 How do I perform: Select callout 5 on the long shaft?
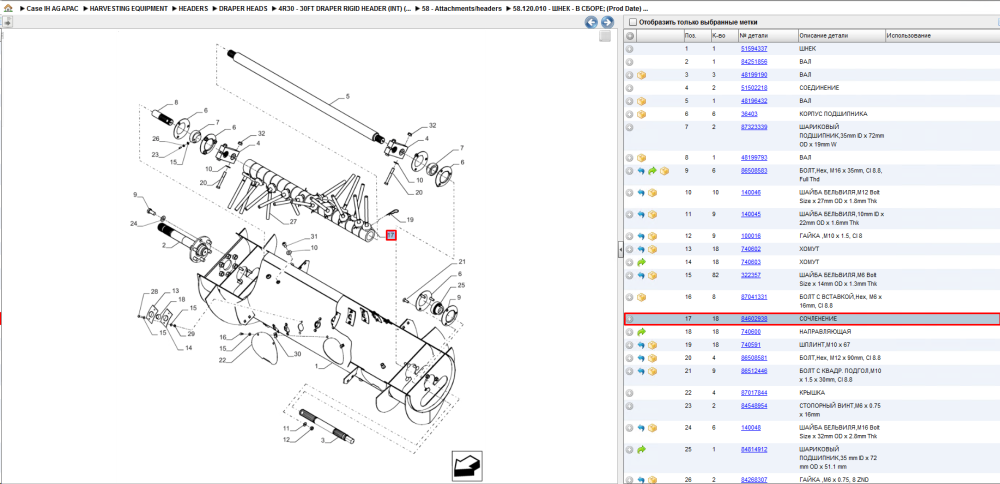pos(348,96)
